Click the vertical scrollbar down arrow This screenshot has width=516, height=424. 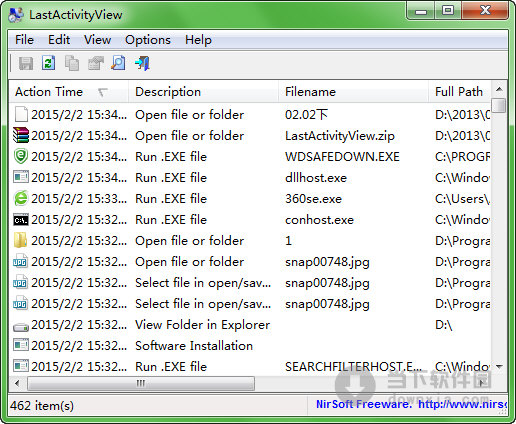(499, 367)
